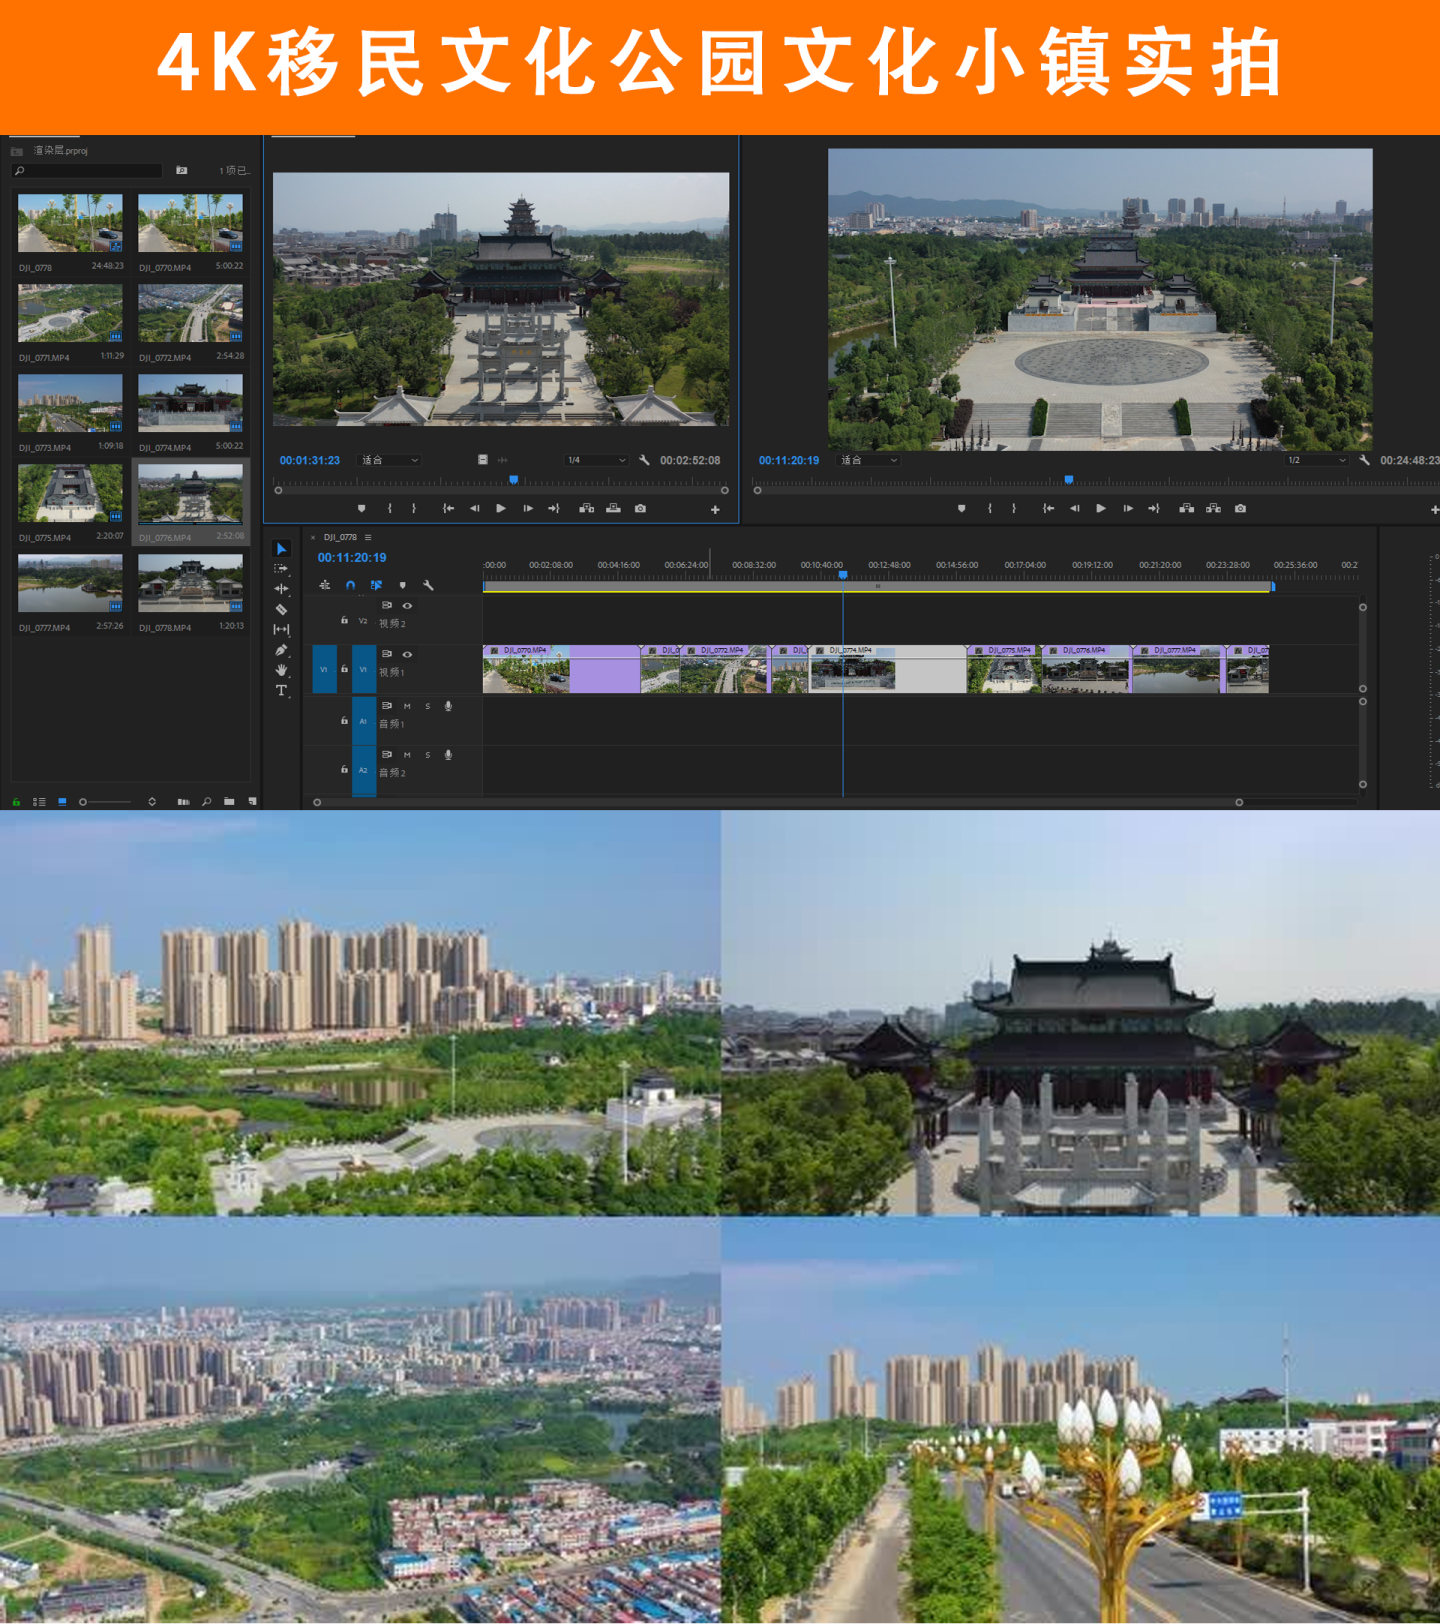The width and height of the screenshot is (1440, 1624).
Task: Switch Project panel to icon view
Action: [62, 802]
